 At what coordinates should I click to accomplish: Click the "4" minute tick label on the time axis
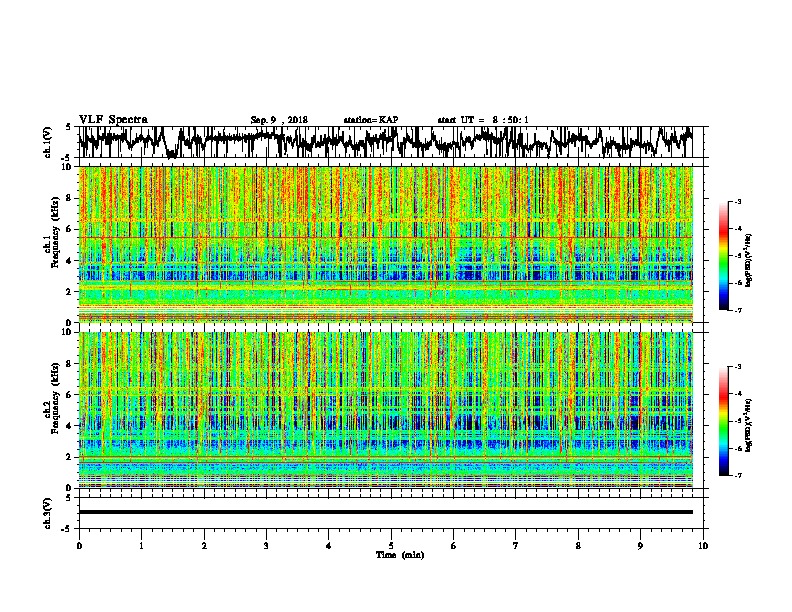click(329, 546)
